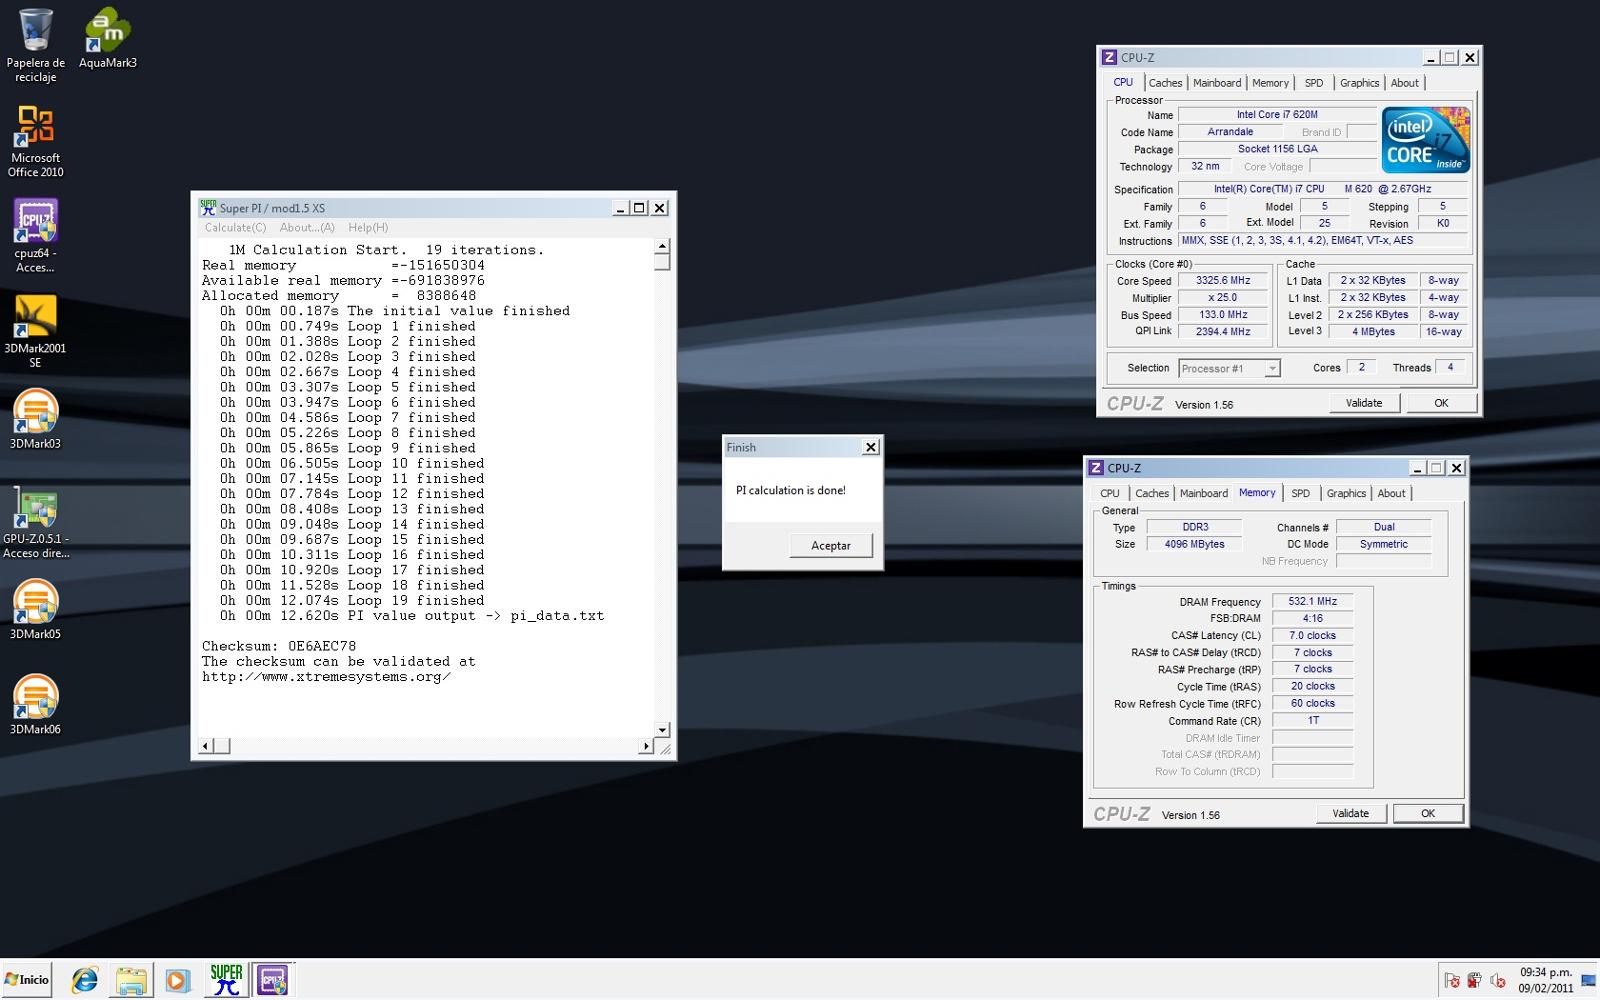Select the SPD tab in the lower CPU-Z window
Image resolution: width=1600 pixels, height=1000 pixels.
1300,493
